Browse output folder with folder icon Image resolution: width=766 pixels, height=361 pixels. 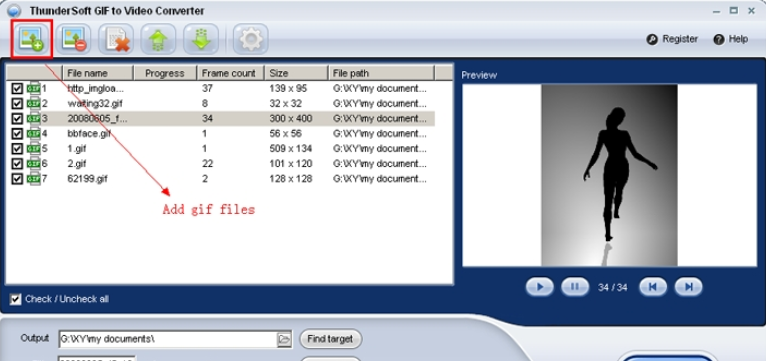[284, 339]
